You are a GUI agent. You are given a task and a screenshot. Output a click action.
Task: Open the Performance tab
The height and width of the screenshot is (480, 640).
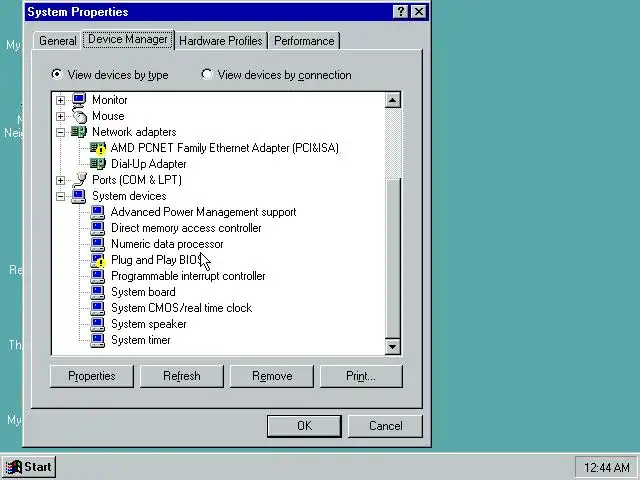coord(304,41)
